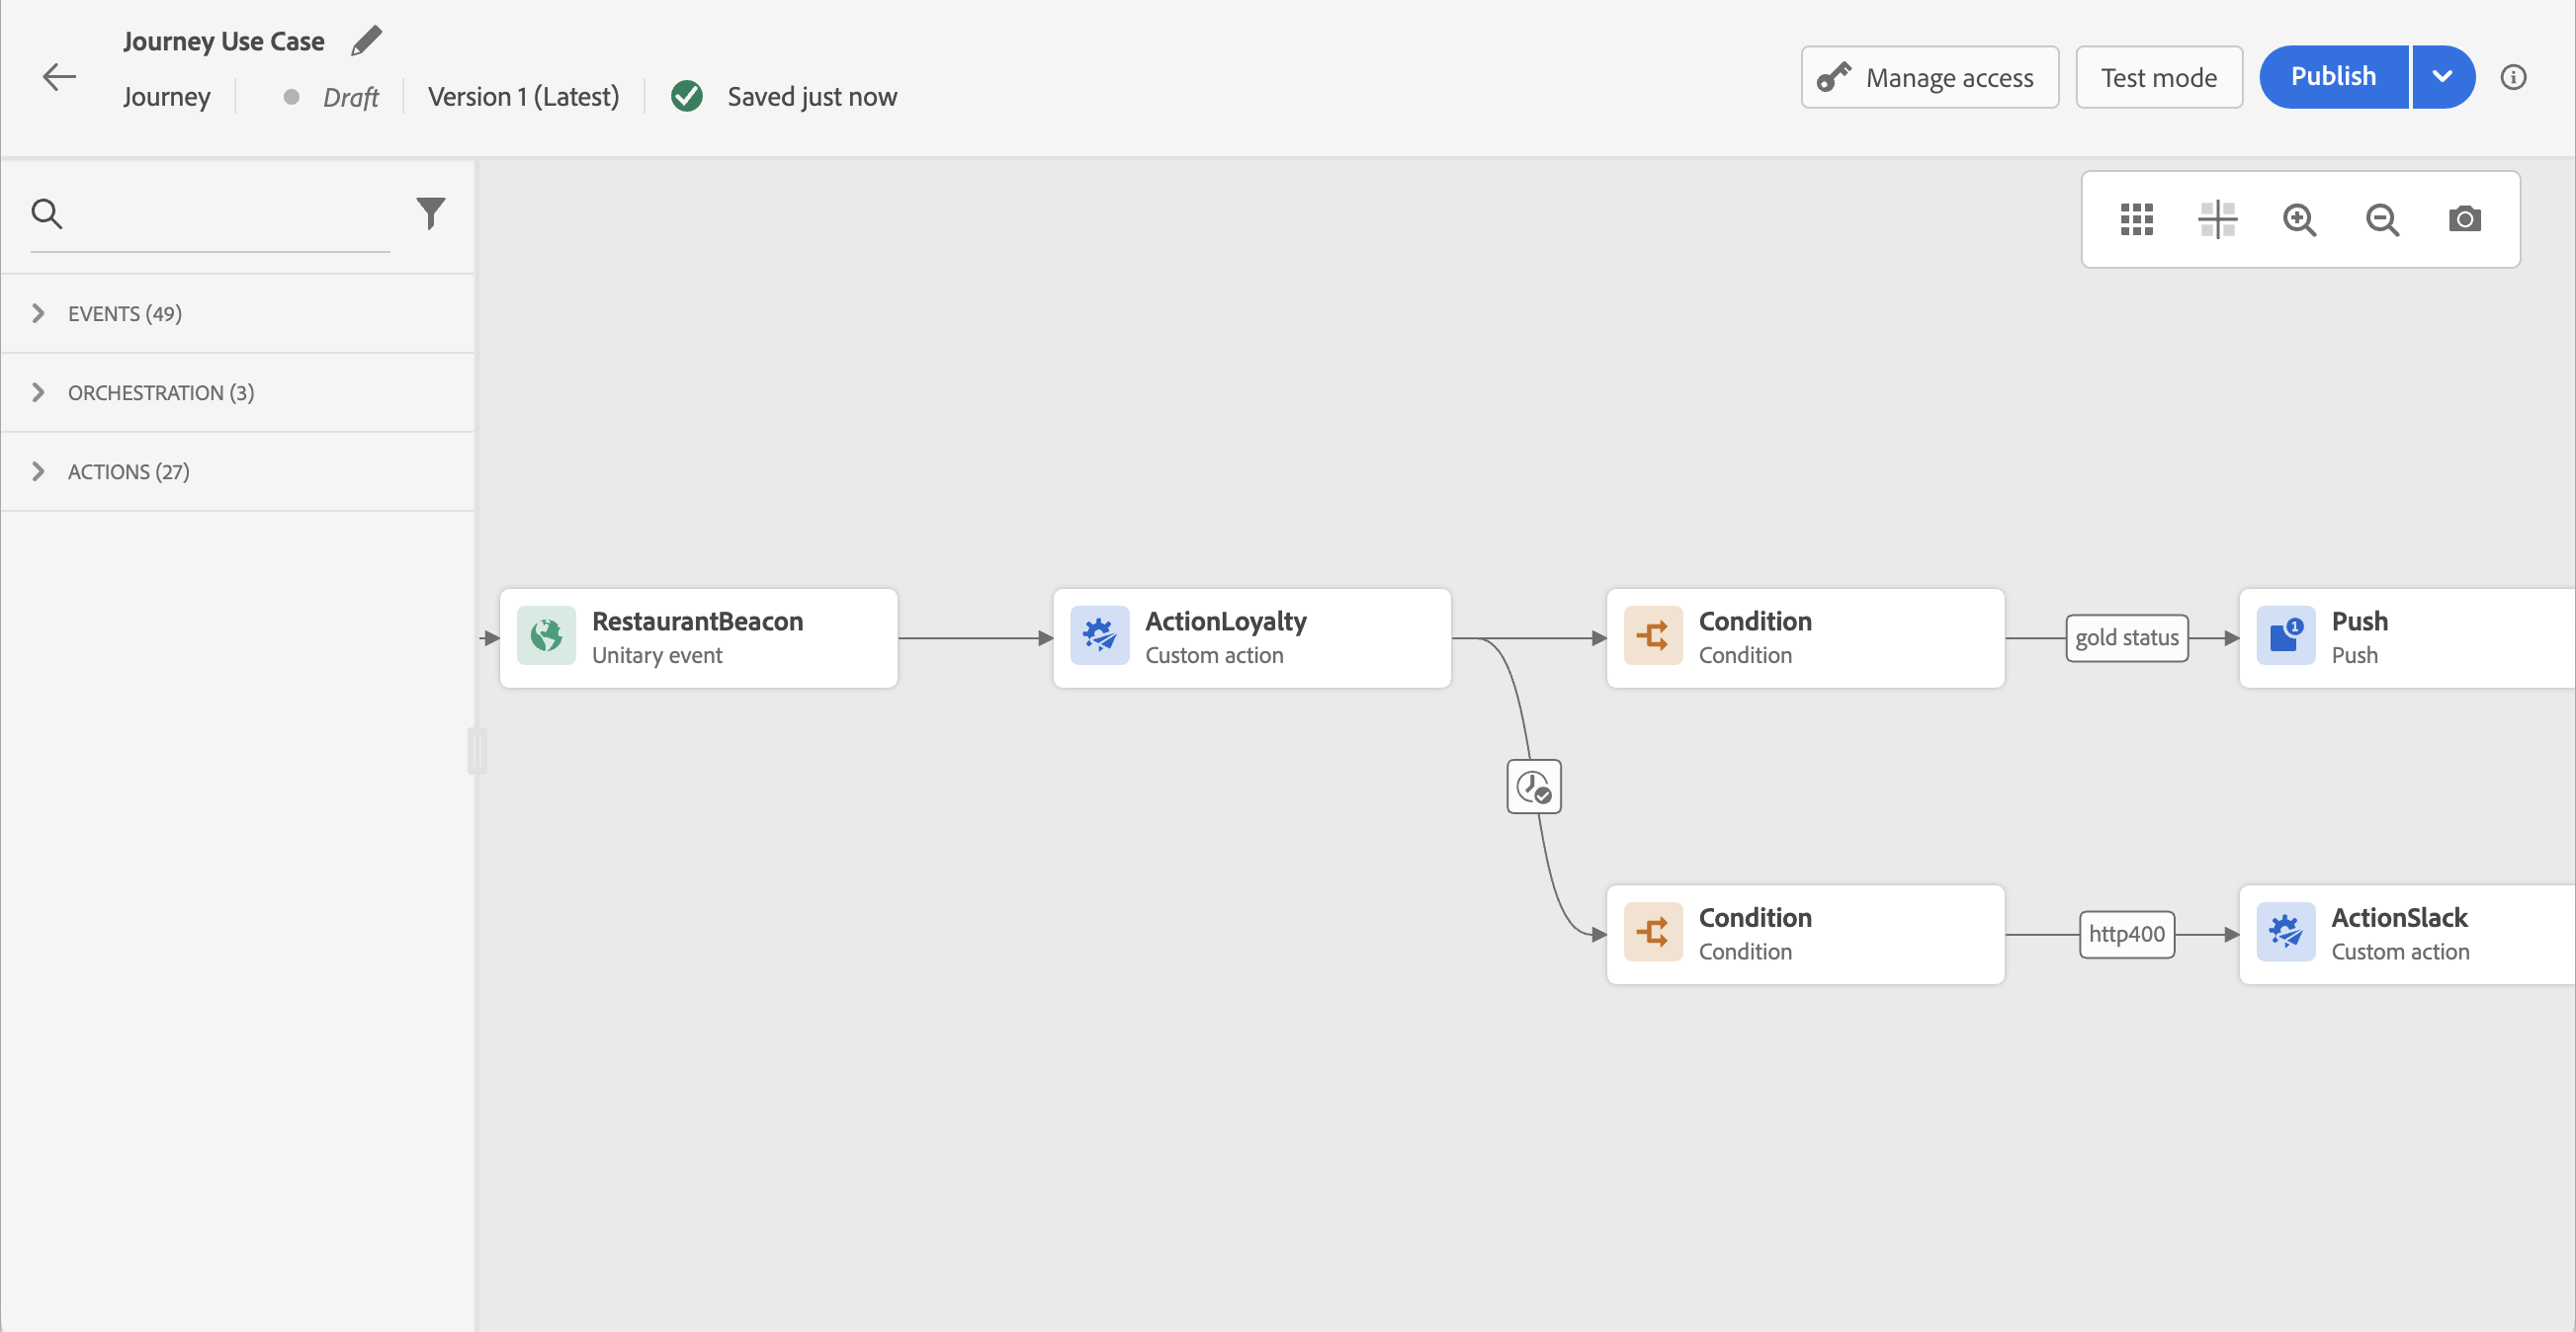
Task: Expand the ORCHESTRATION (3) section
Action: [160, 393]
